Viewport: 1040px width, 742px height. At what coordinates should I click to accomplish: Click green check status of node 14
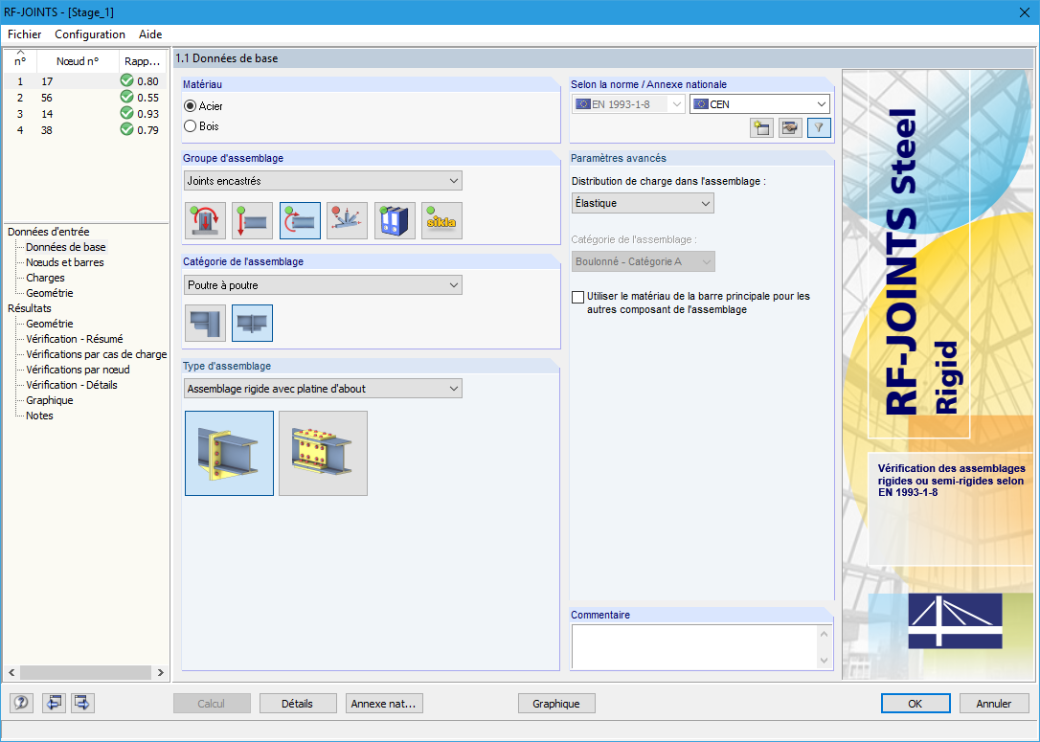click(x=127, y=113)
